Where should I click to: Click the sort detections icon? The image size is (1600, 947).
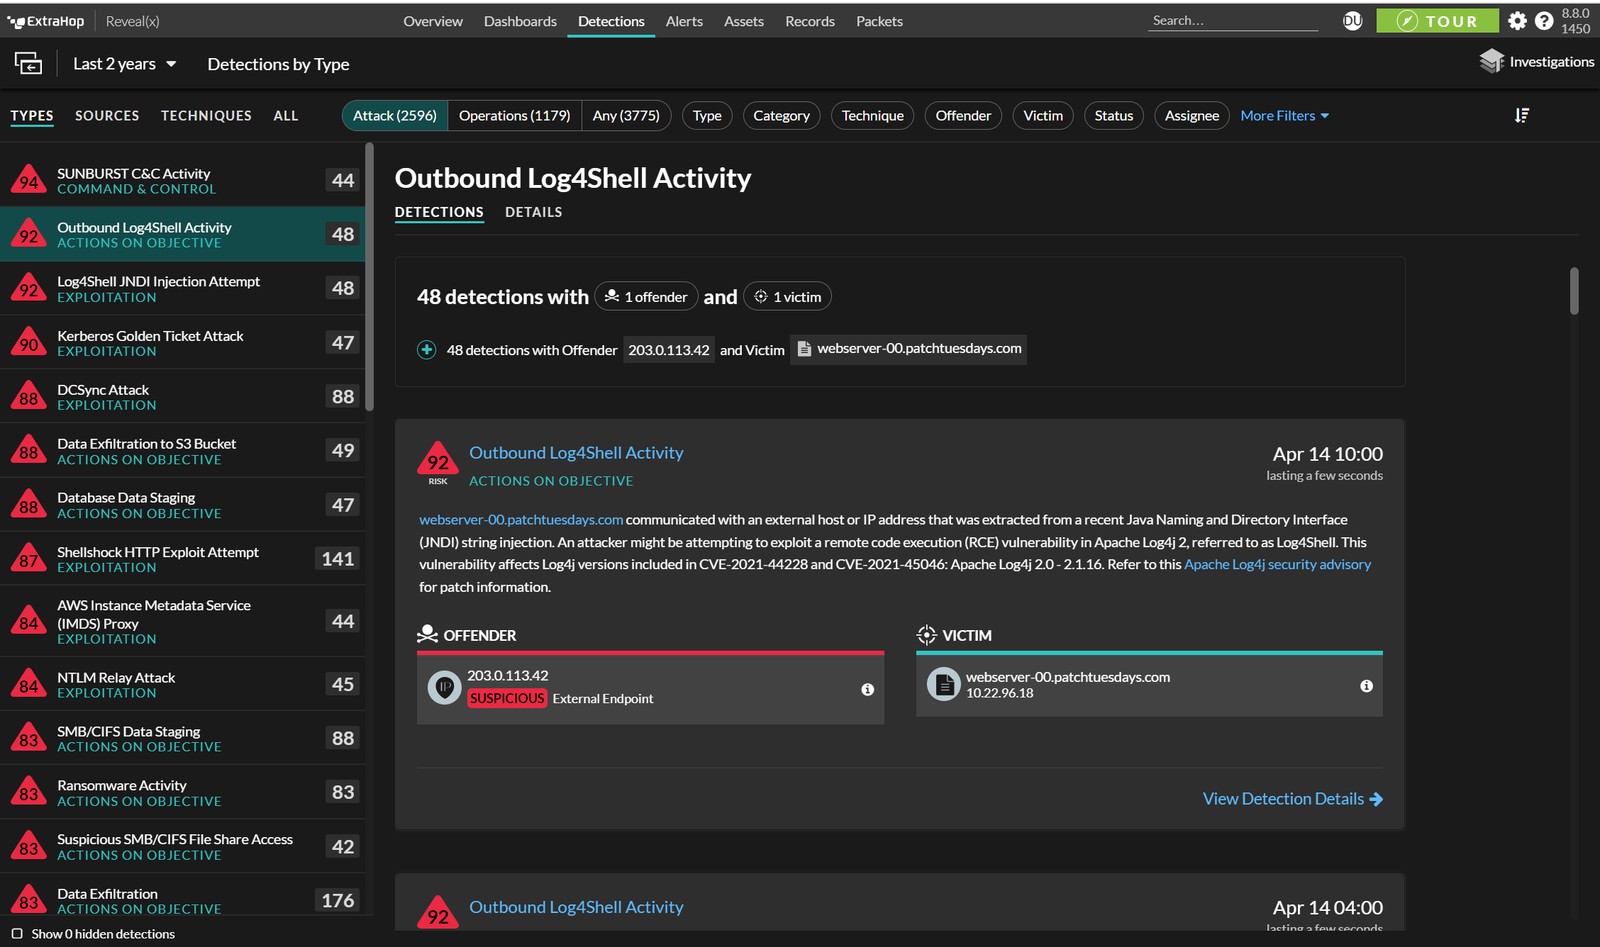(x=1522, y=116)
